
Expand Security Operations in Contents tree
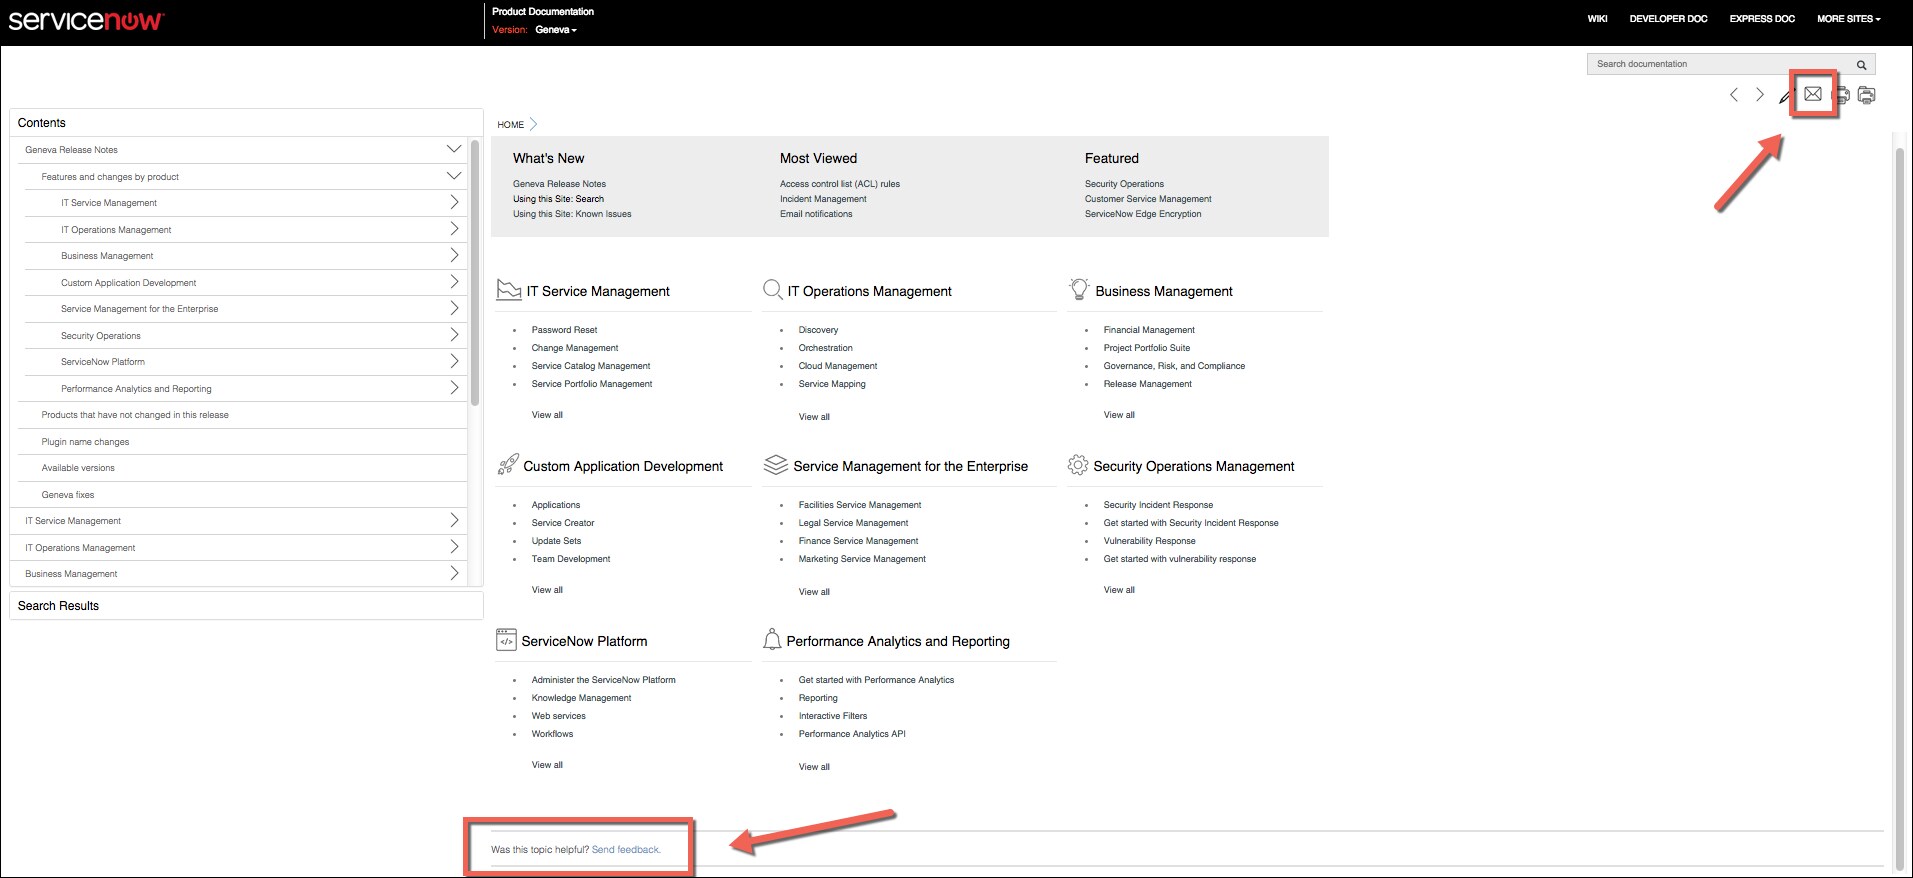coord(454,335)
